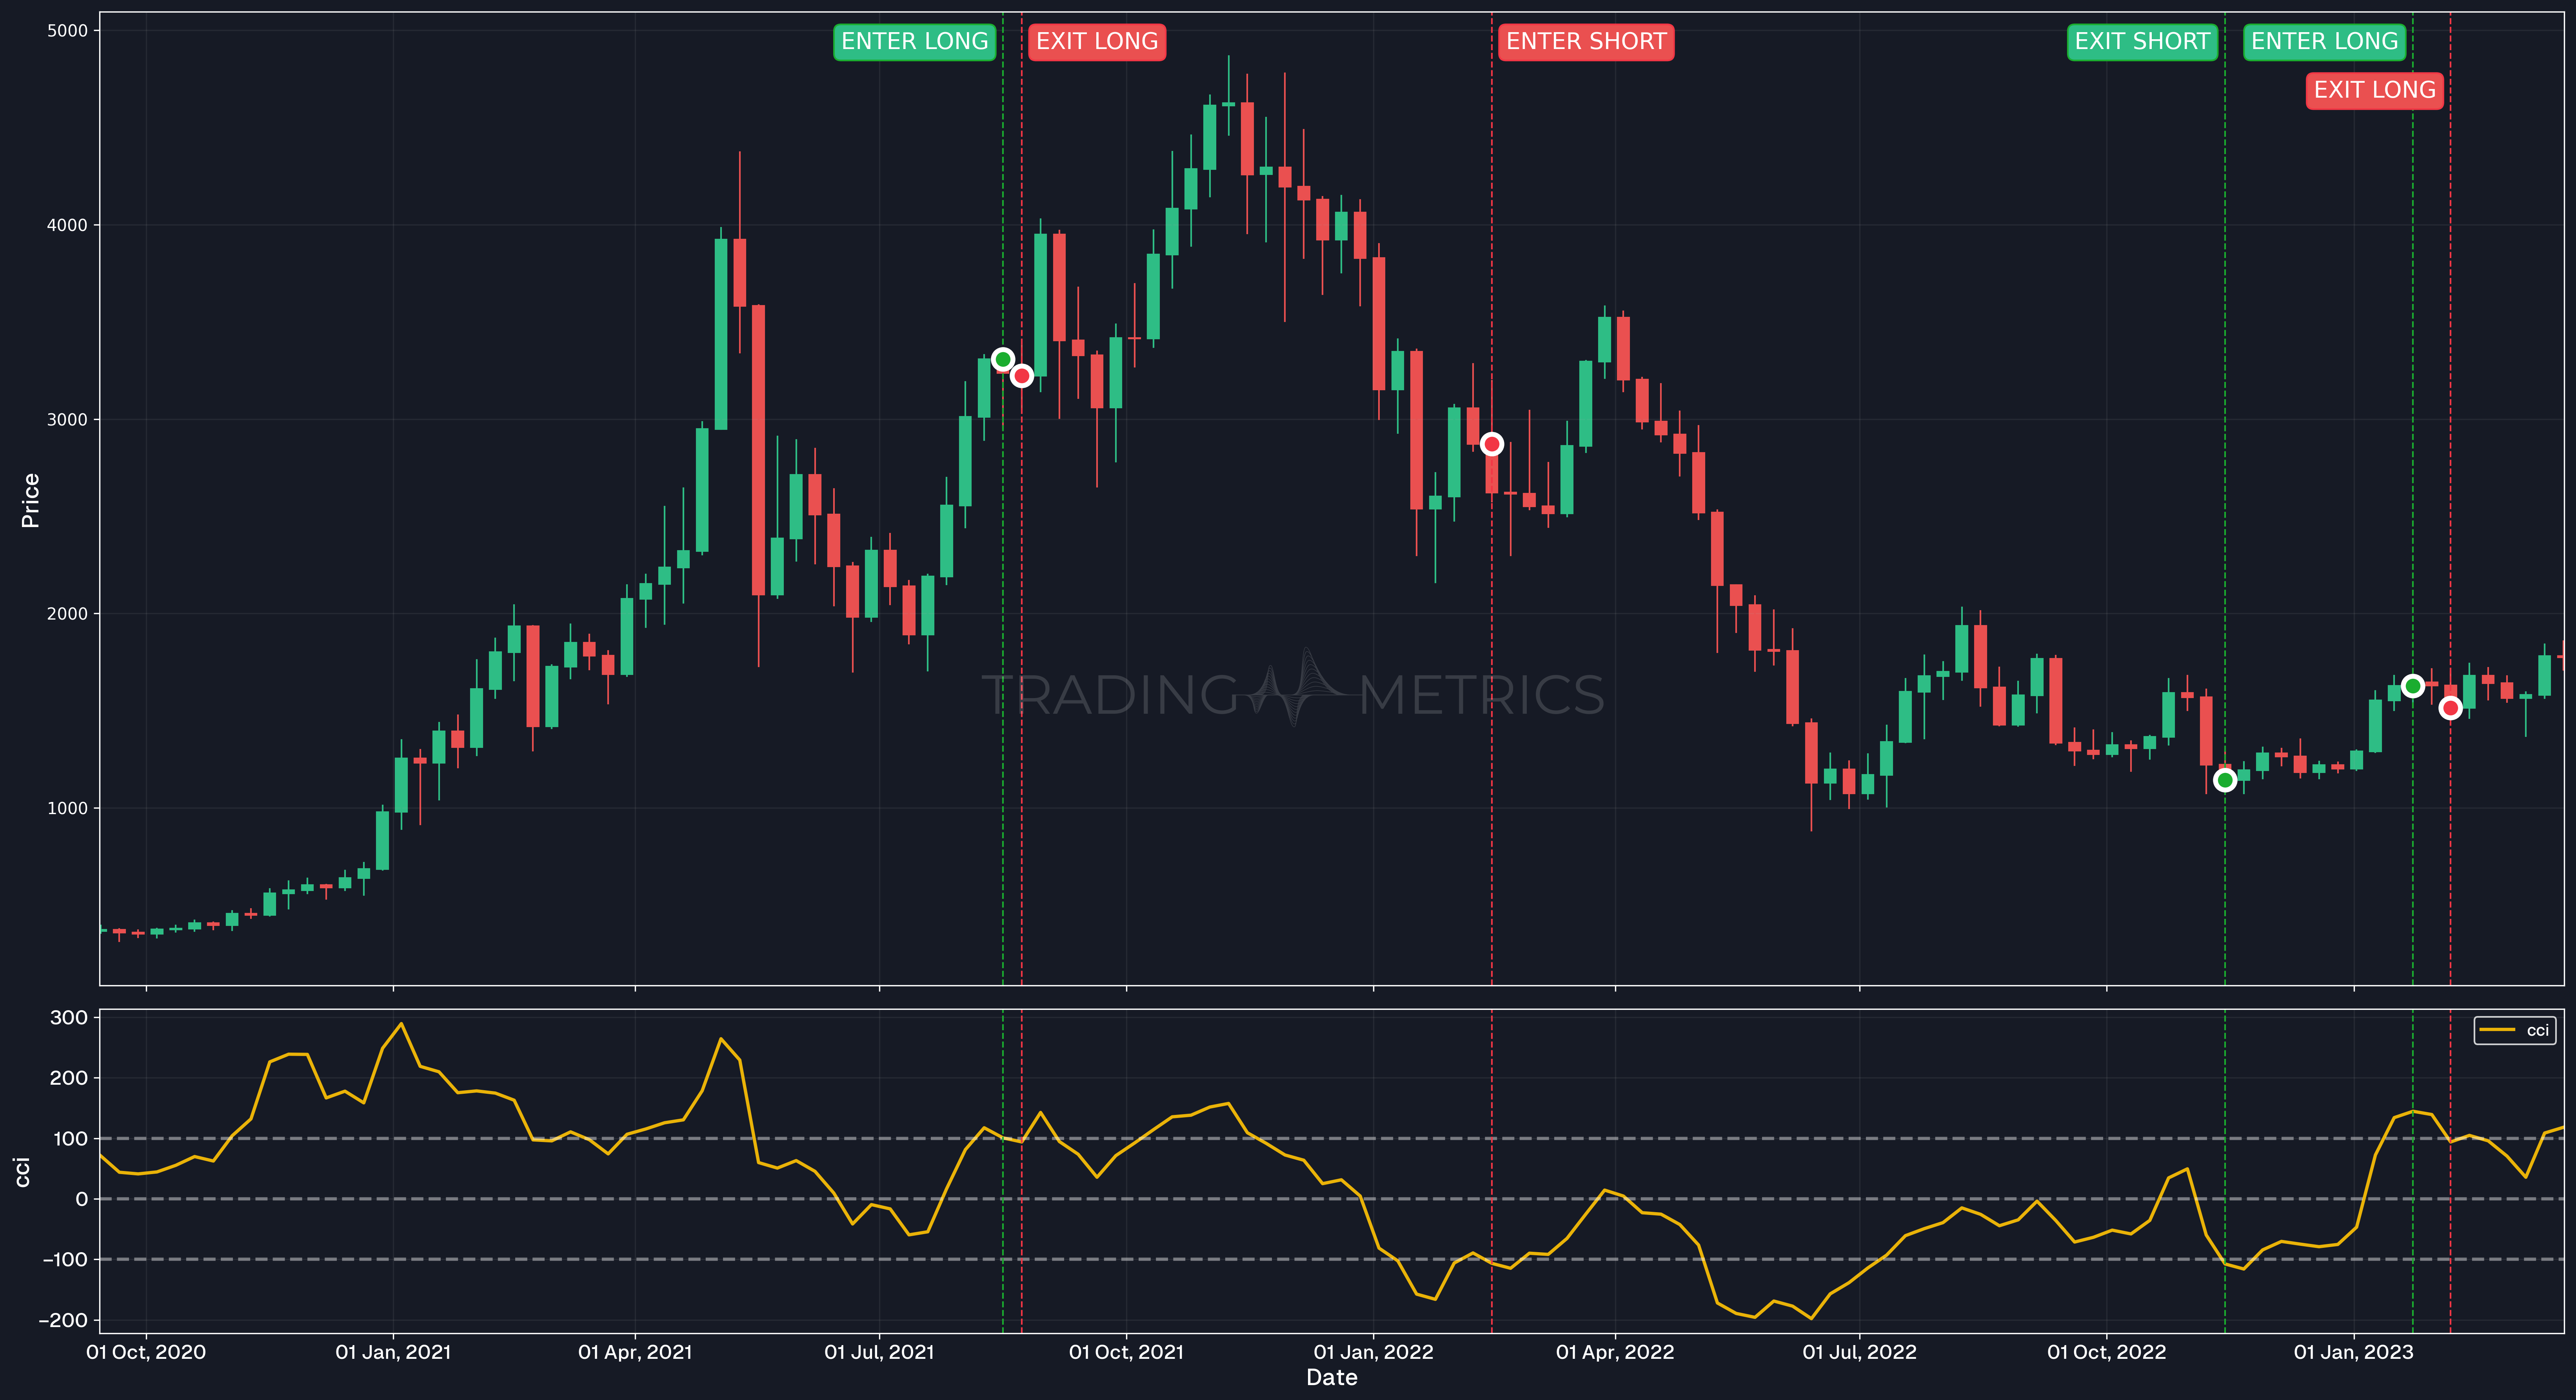
Task: Click the −200 cci axis label
Action: pos(63,1320)
